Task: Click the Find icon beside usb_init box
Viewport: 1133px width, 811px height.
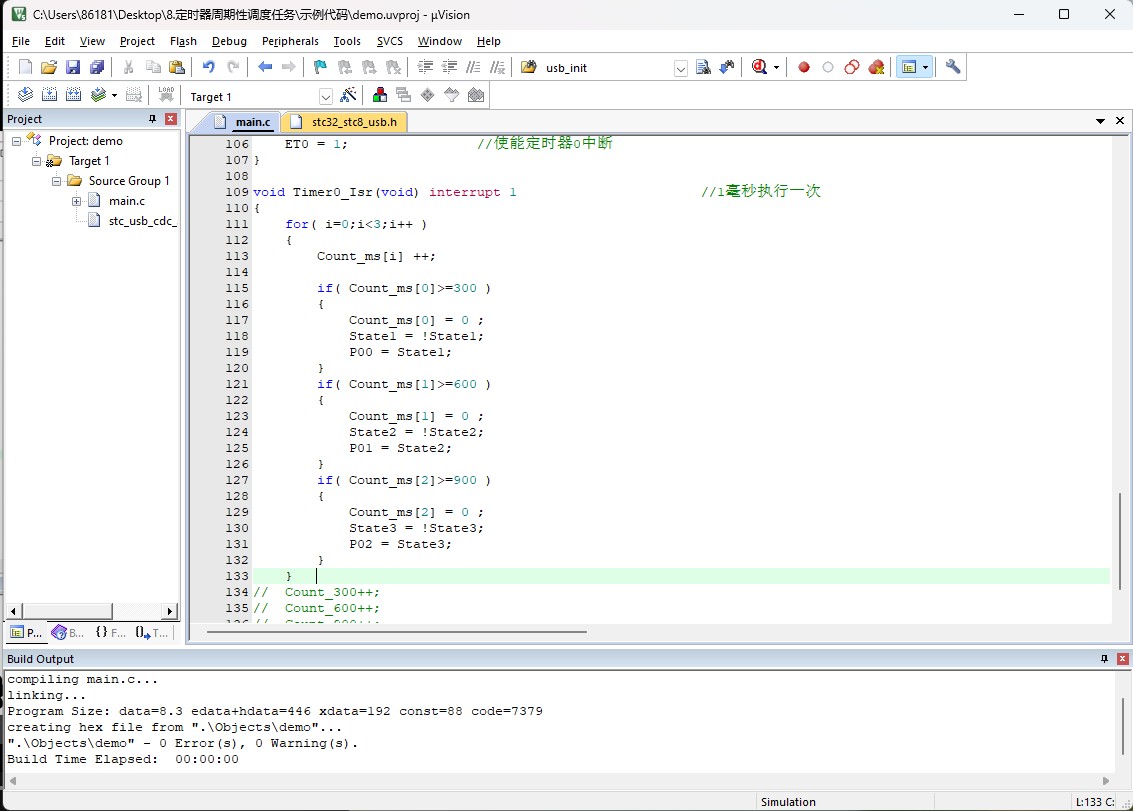Action: [703, 67]
